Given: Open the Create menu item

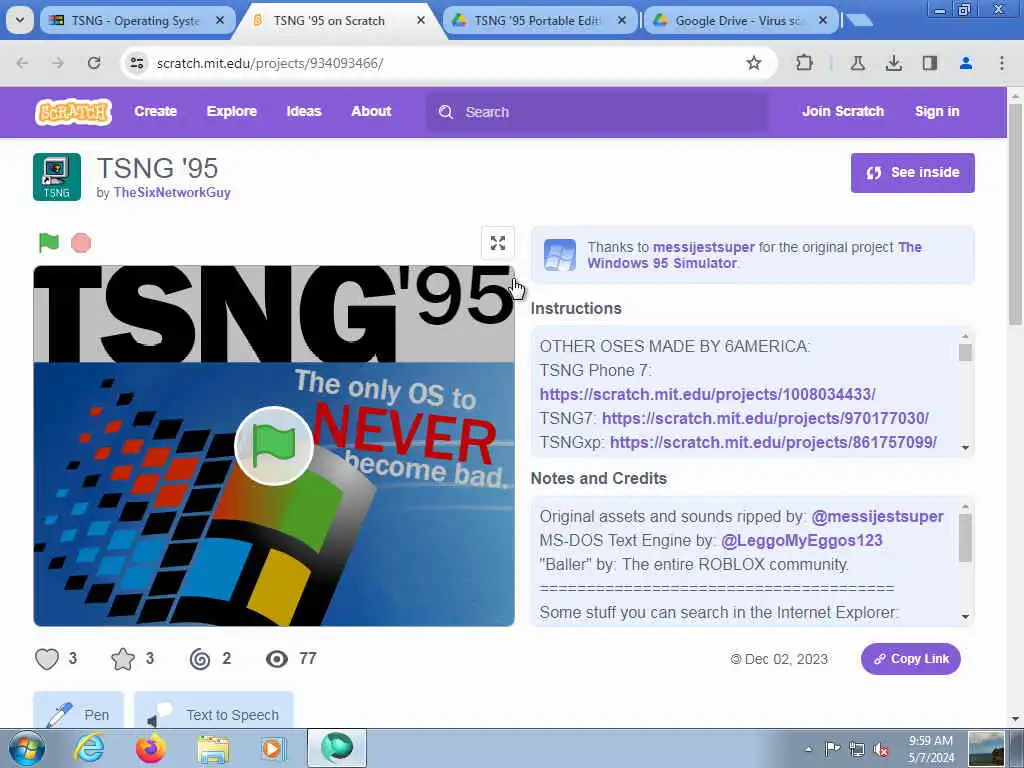Looking at the screenshot, I should pos(155,112).
